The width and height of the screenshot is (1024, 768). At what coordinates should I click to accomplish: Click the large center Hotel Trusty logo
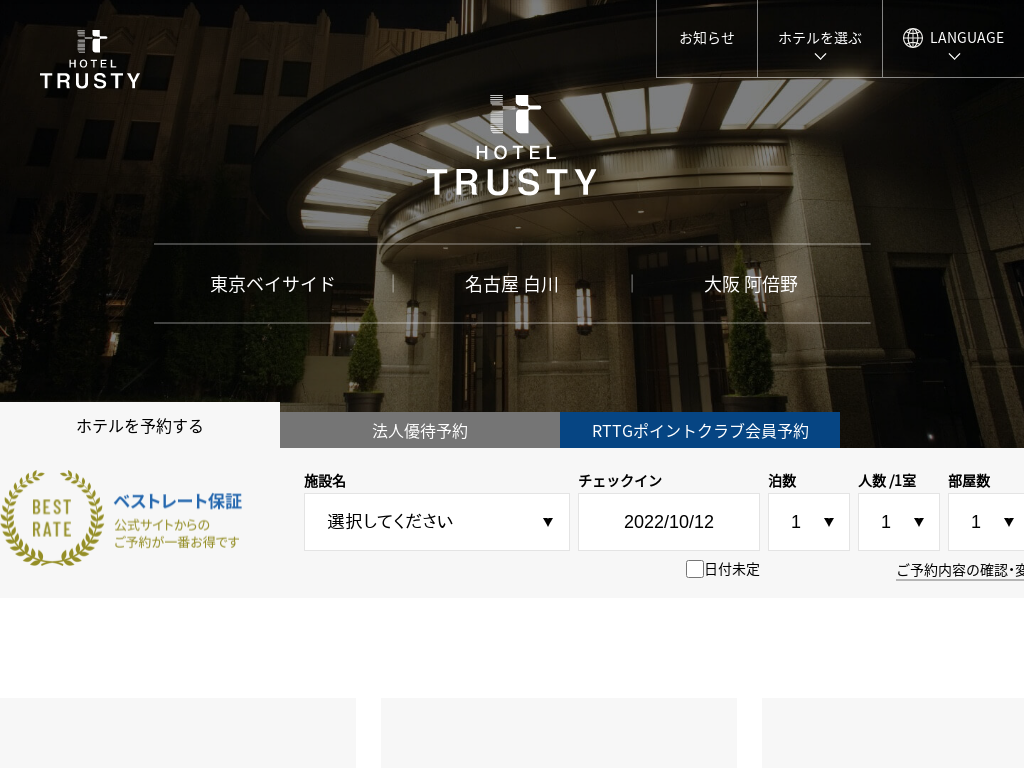click(512, 146)
